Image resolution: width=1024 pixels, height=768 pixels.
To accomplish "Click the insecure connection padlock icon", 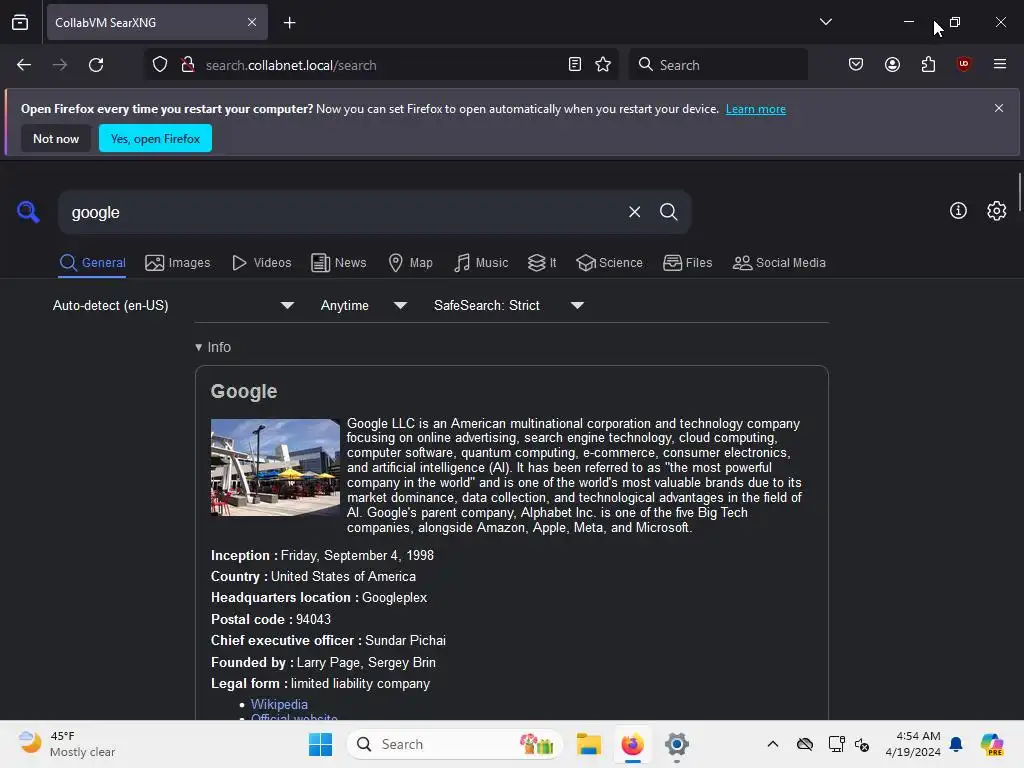I will [188, 65].
